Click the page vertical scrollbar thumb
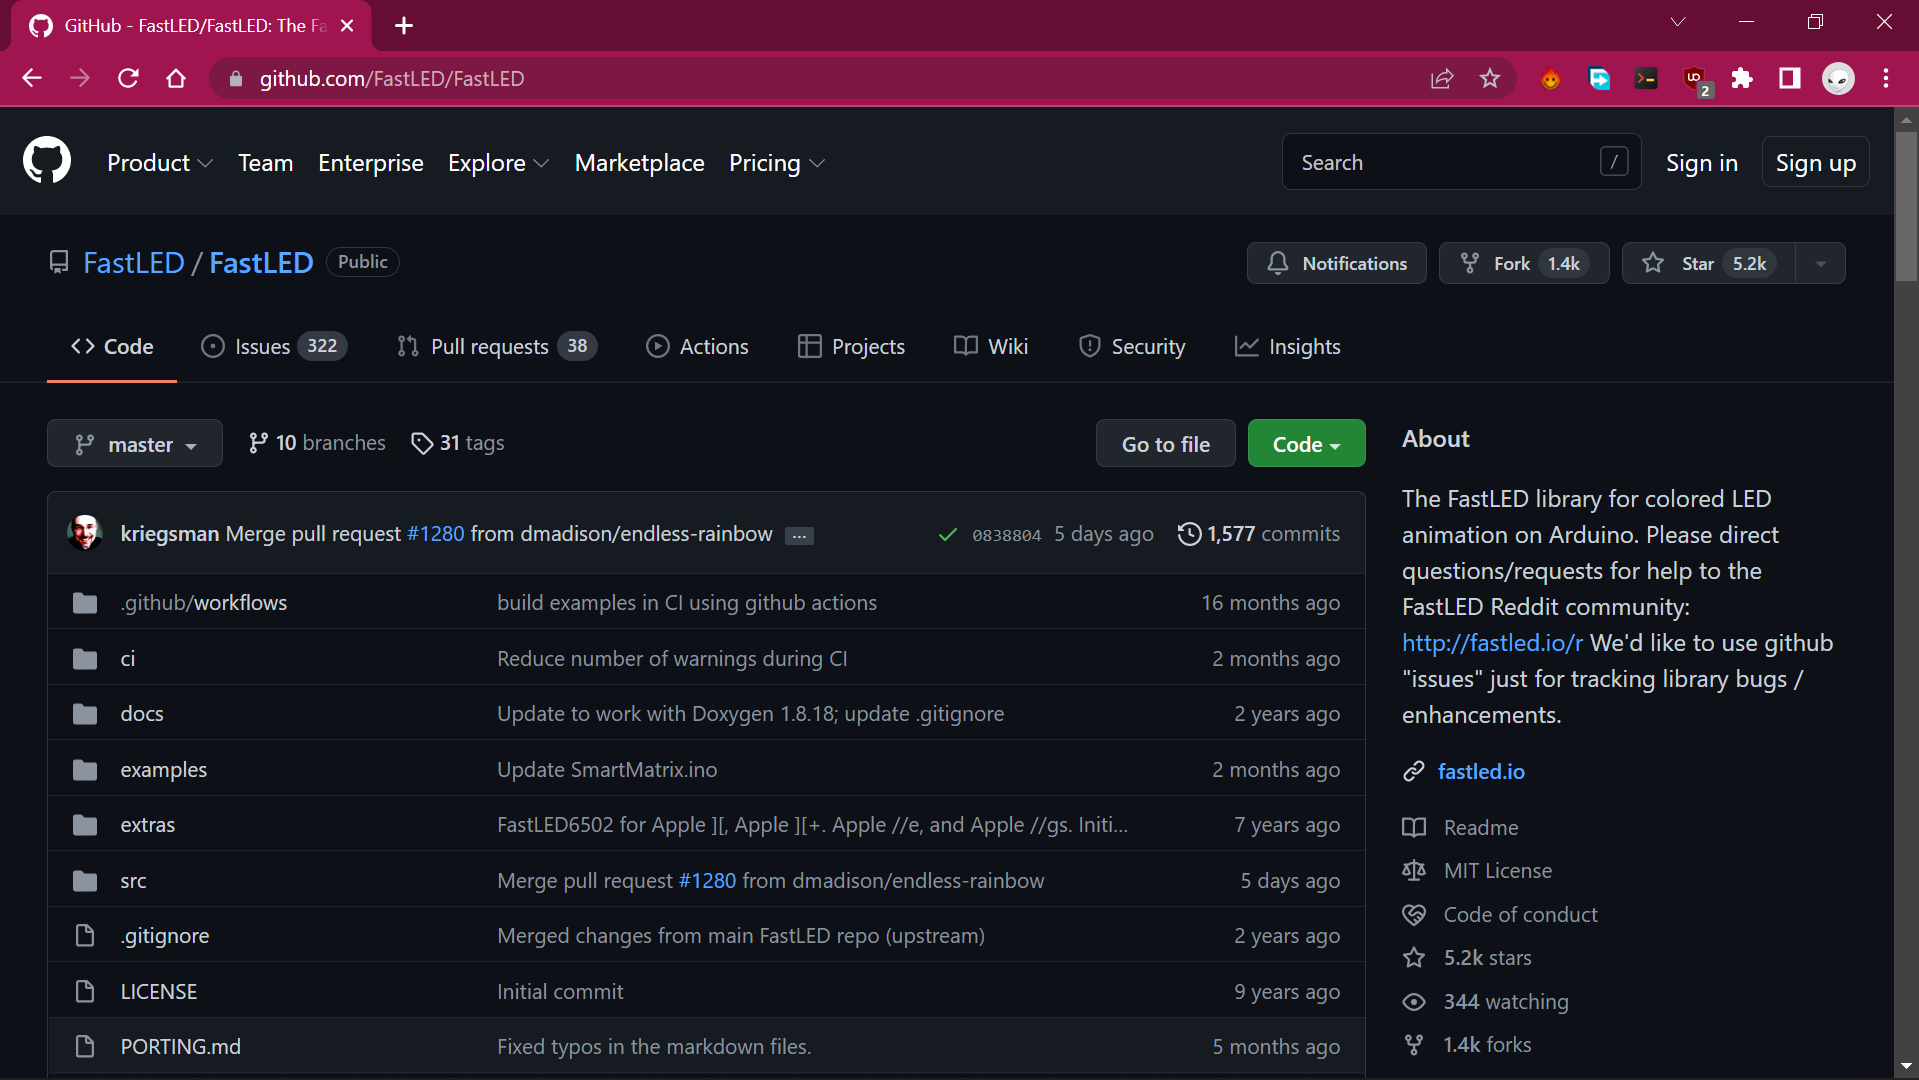Viewport: 1919px width, 1080px height. pyautogui.click(x=1906, y=205)
